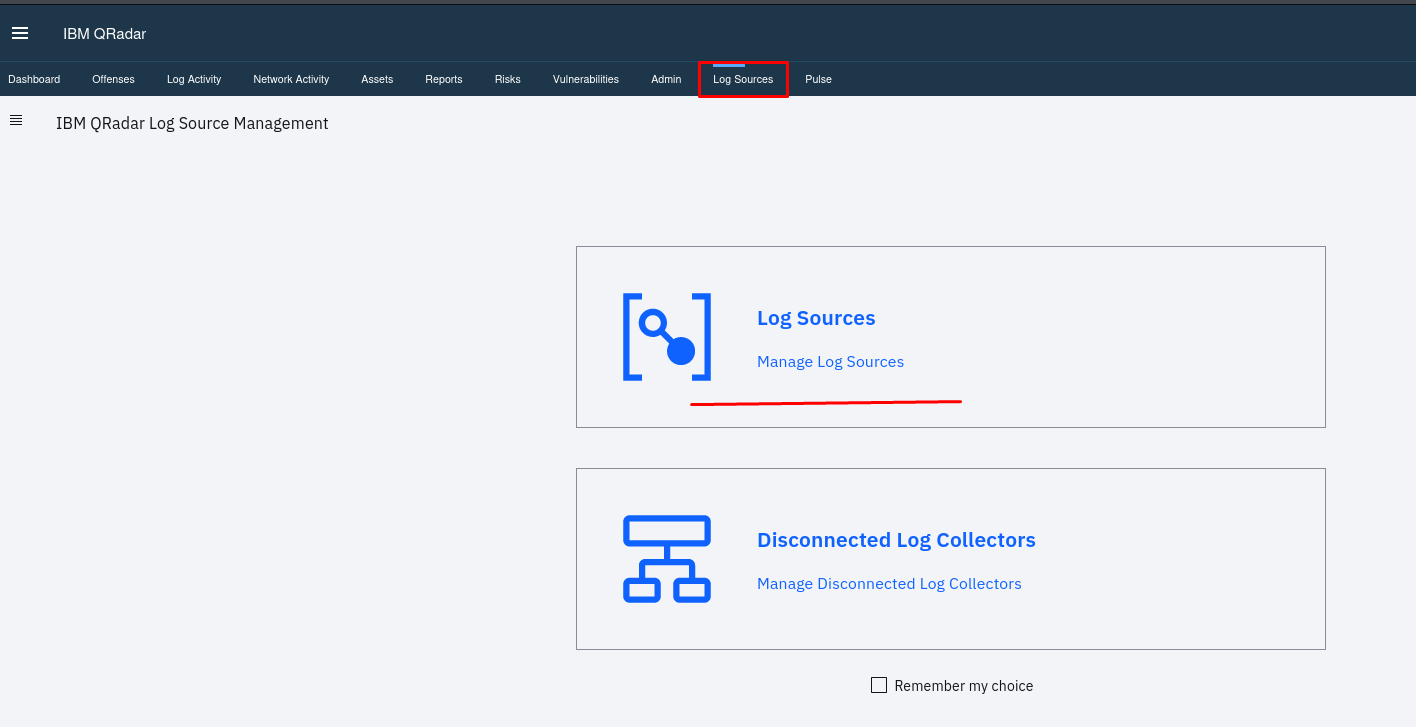Open the Offenses tab

(x=113, y=79)
